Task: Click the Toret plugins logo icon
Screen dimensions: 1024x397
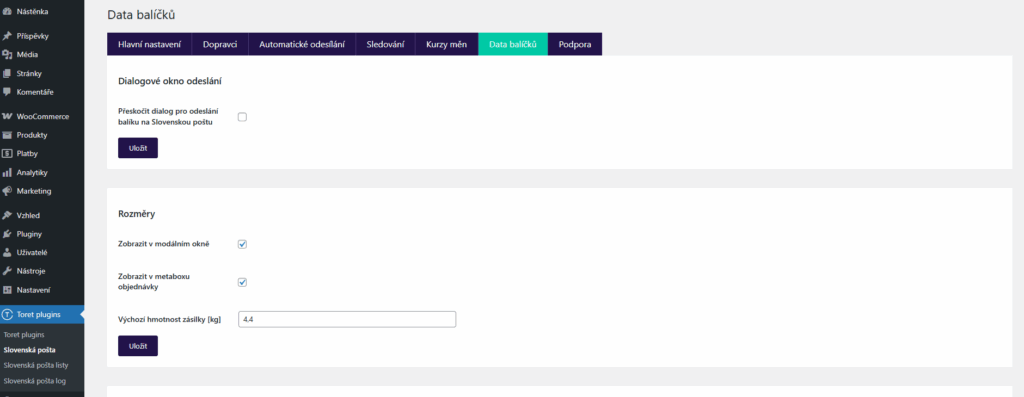Action: pyautogui.click(x=8, y=314)
